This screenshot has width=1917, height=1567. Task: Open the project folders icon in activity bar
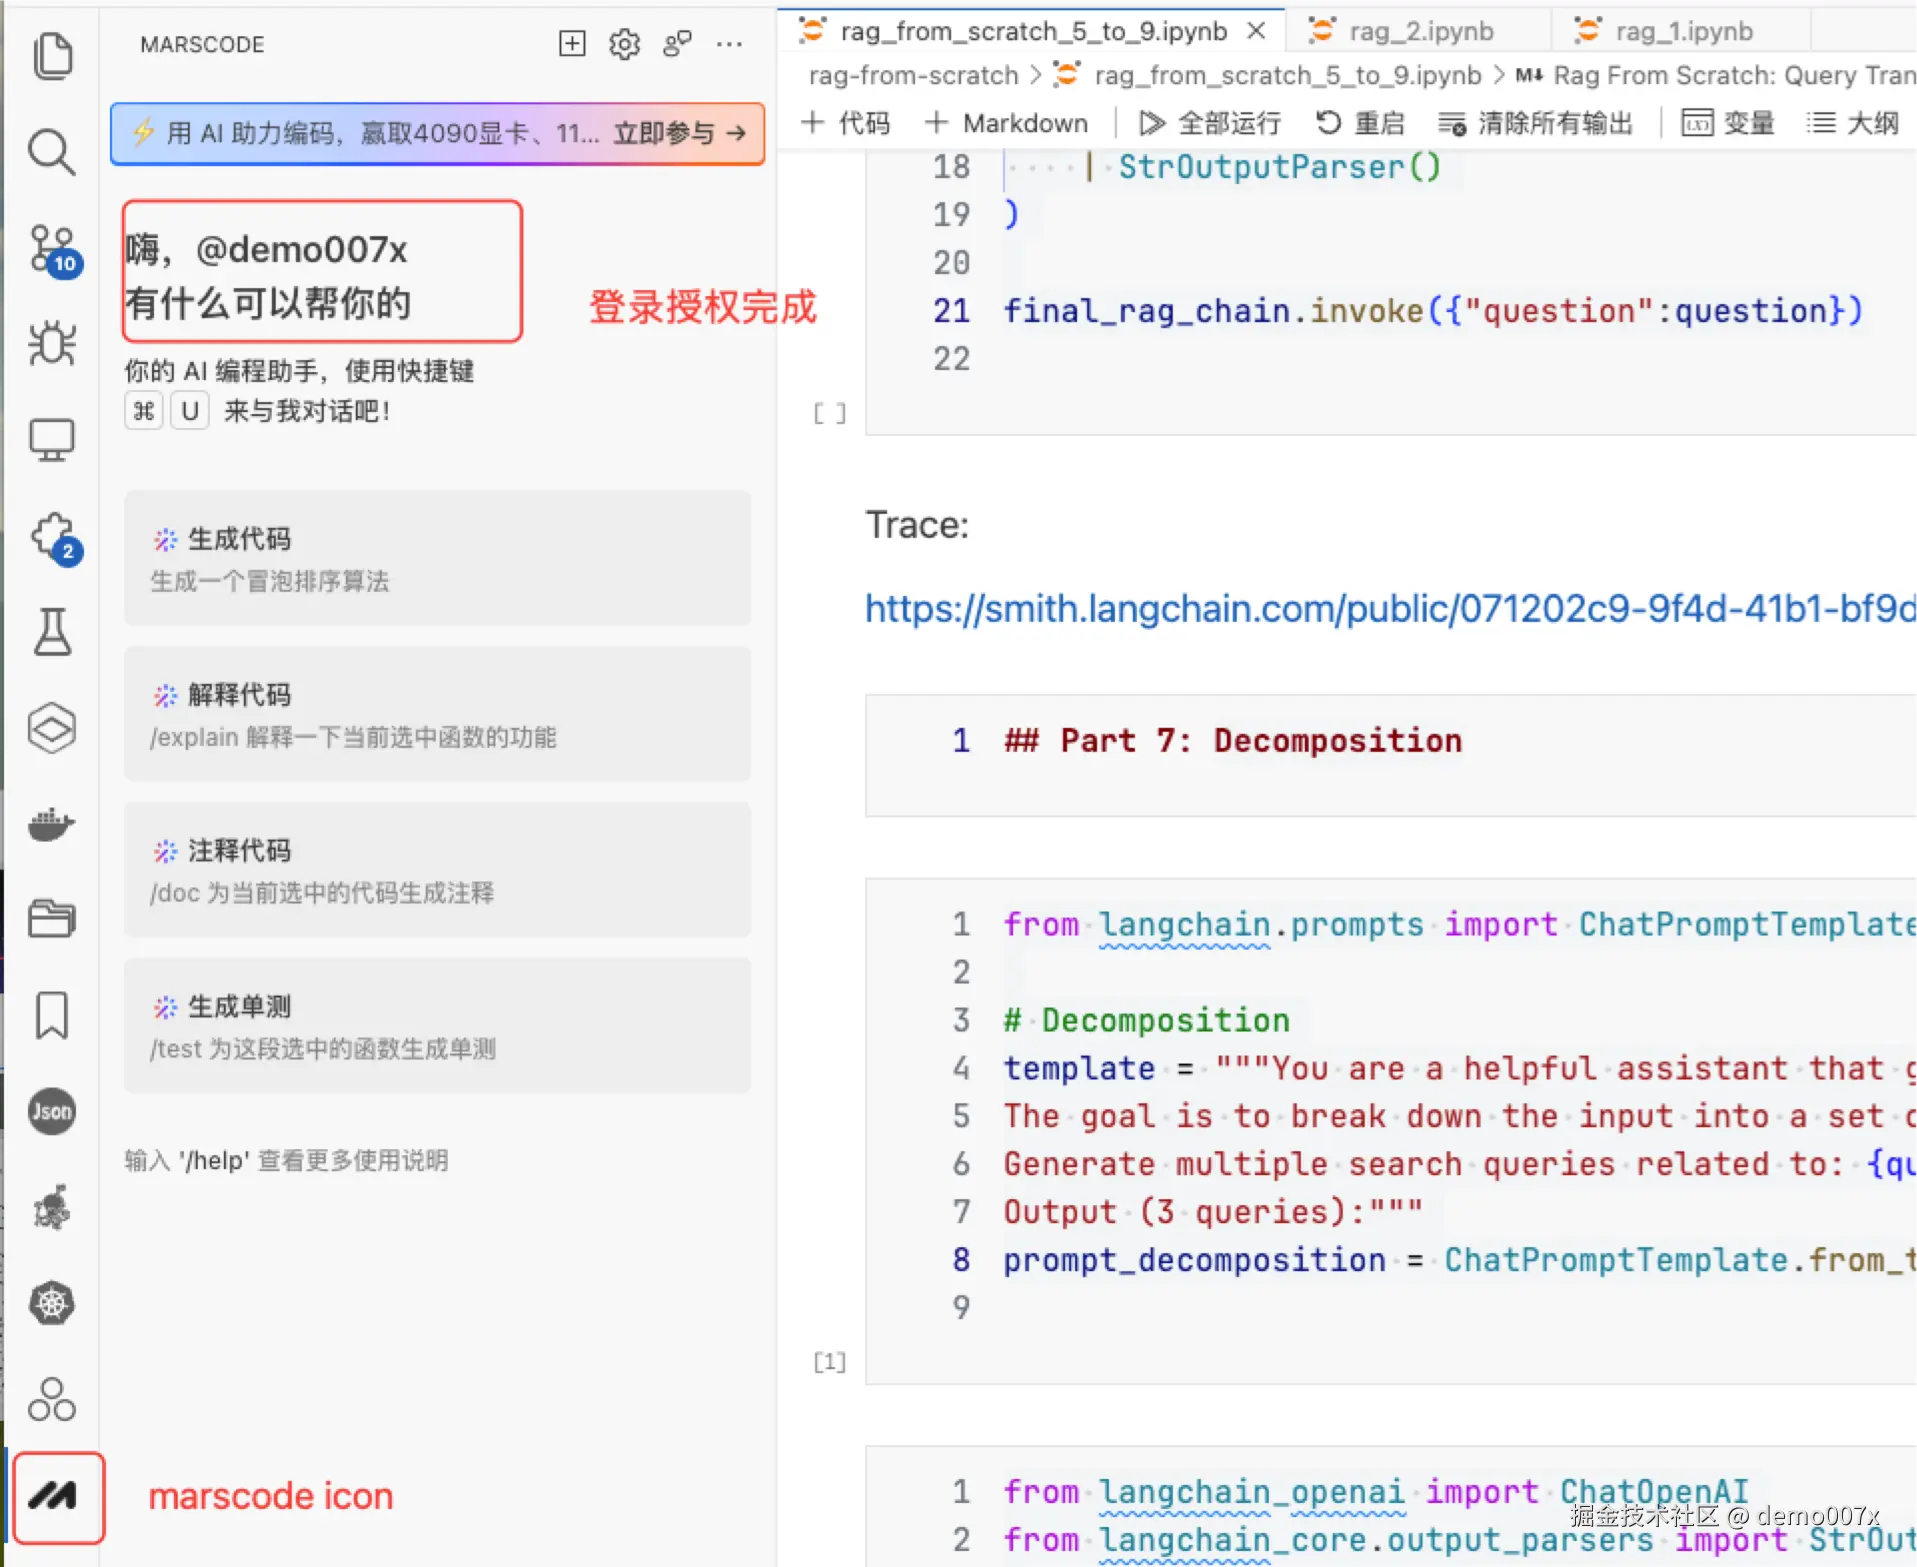52,918
